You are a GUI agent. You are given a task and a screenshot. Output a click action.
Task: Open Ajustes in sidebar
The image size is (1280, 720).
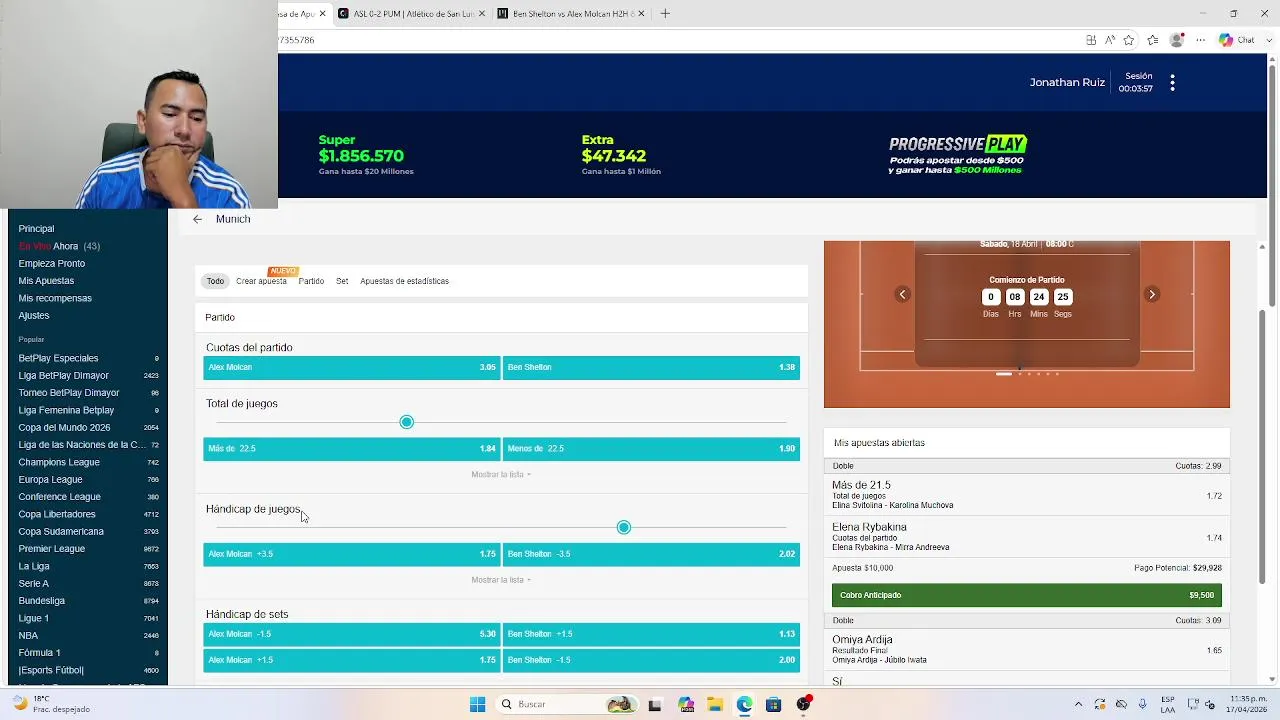[33, 316]
